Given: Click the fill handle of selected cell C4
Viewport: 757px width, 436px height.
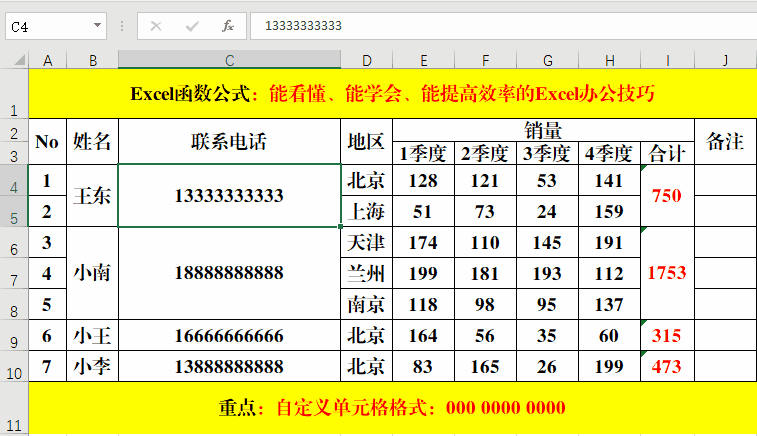Looking at the screenshot, I should (x=341, y=226).
